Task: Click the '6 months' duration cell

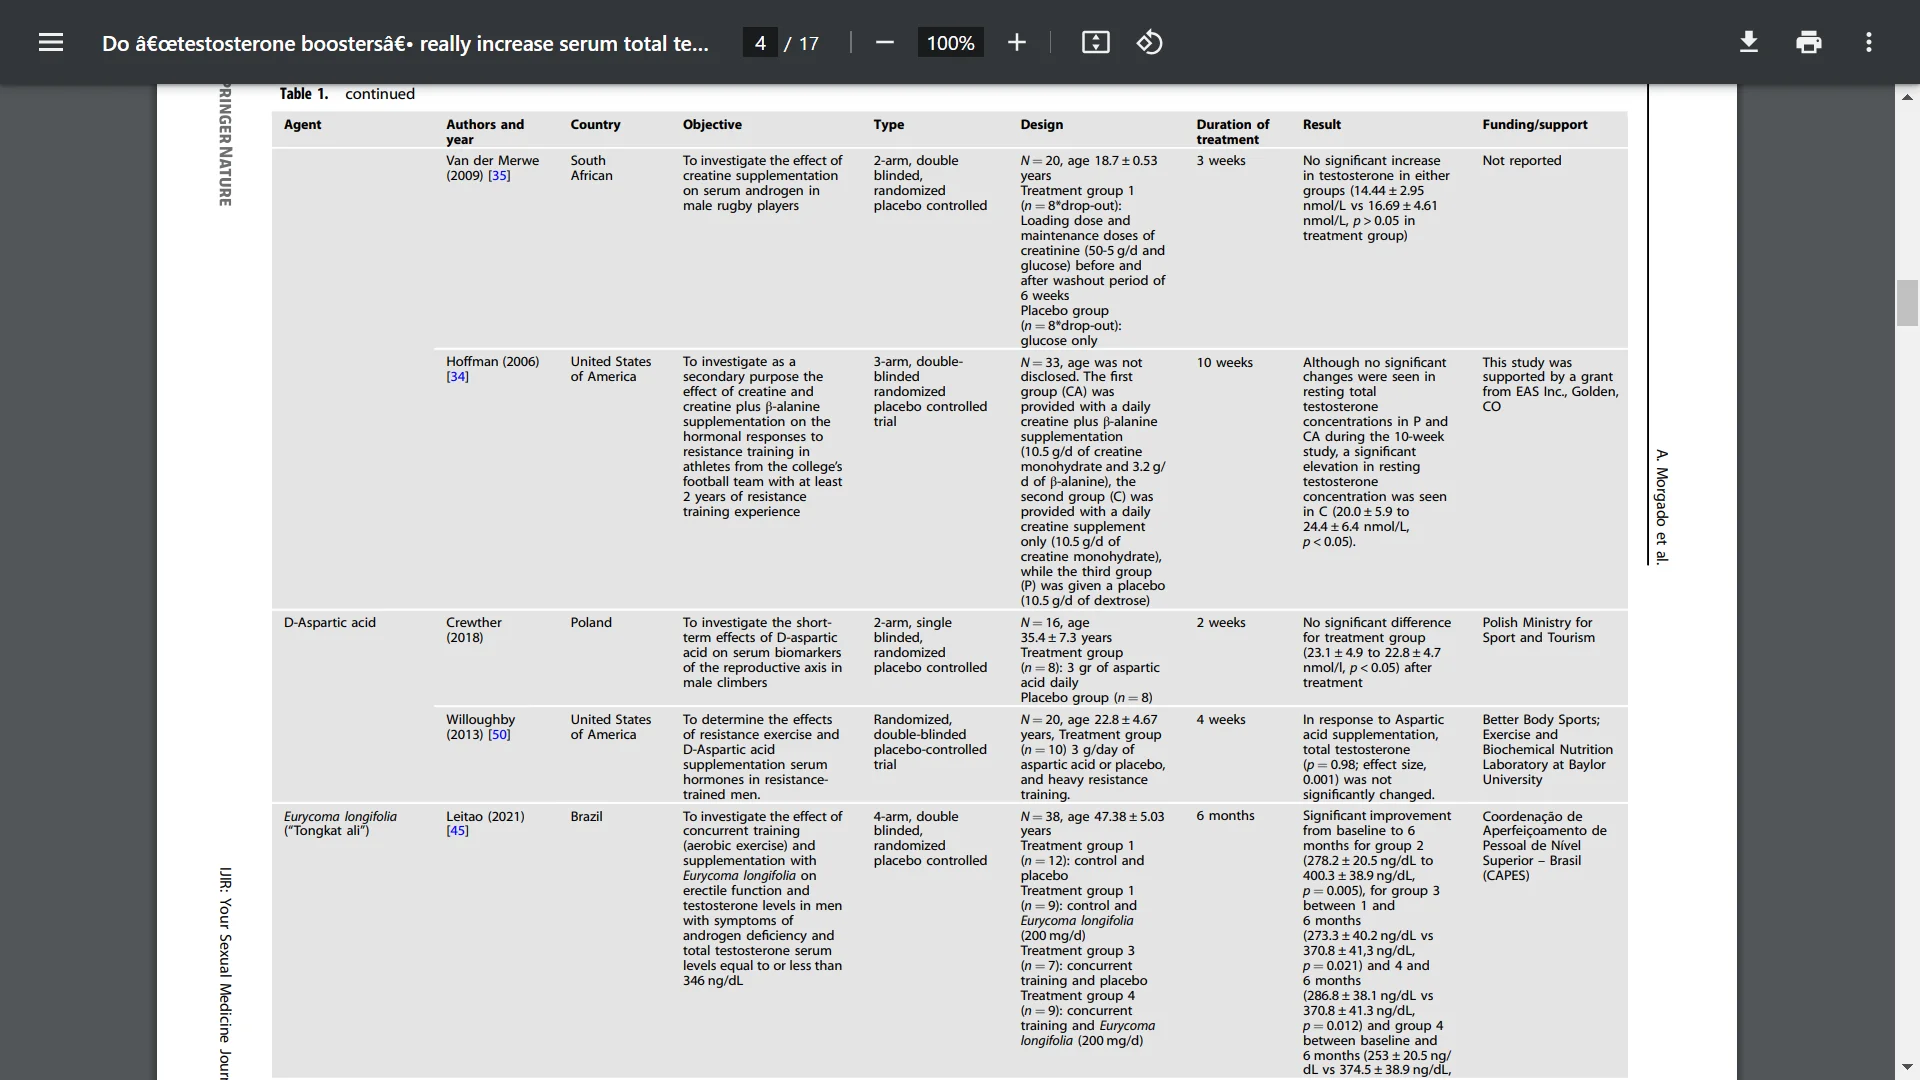Action: tap(1225, 816)
